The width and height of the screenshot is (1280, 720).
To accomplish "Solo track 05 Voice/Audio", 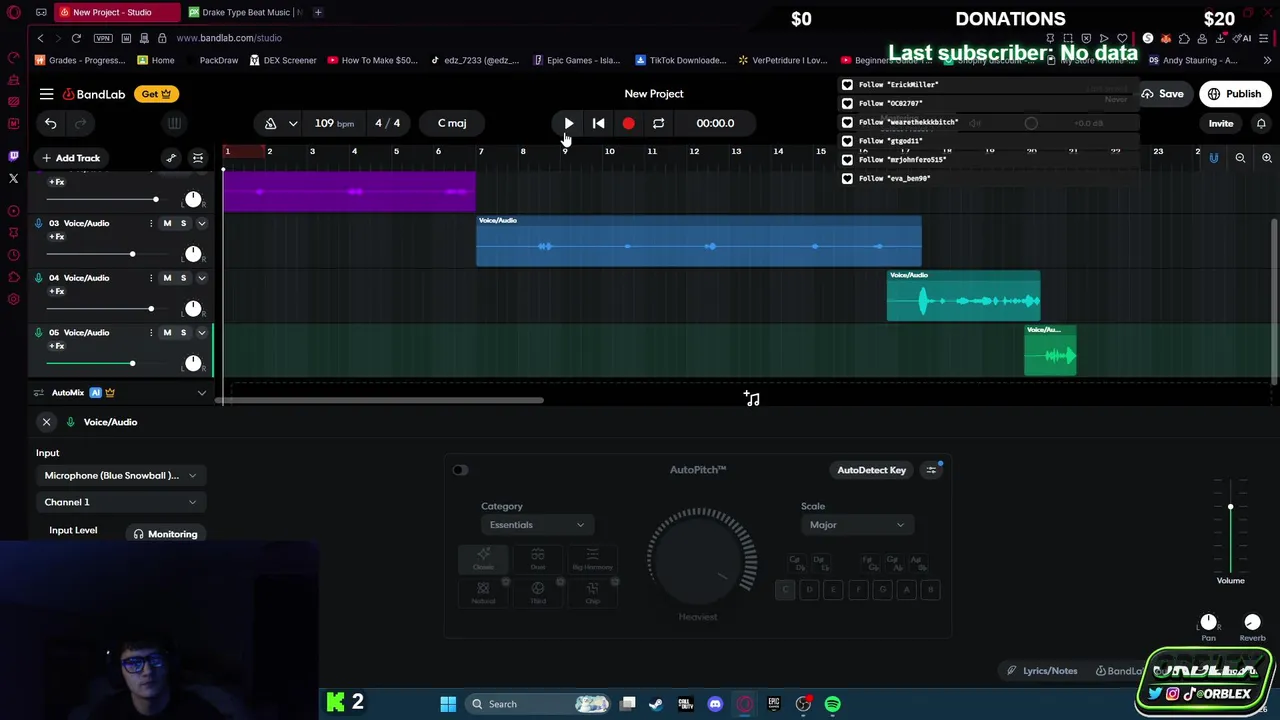I will (183, 332).
